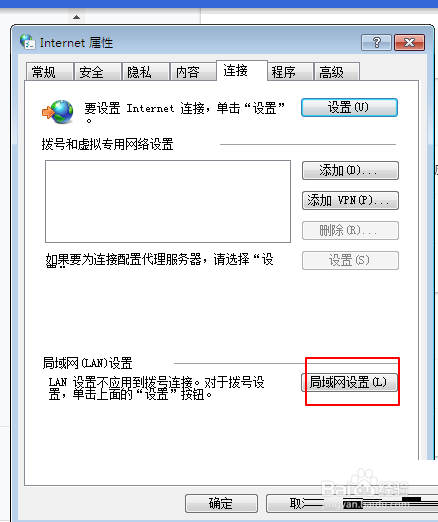This screenshot has height=522, width=438.
Task: Open 局域网设置(L) button
Action: point(349,382)
